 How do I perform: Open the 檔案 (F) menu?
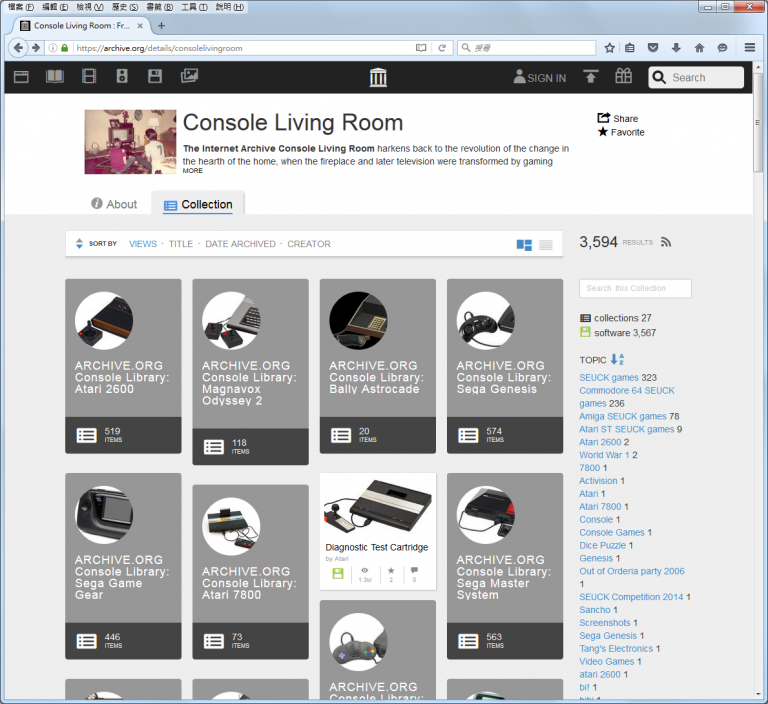tap(21, 7)
